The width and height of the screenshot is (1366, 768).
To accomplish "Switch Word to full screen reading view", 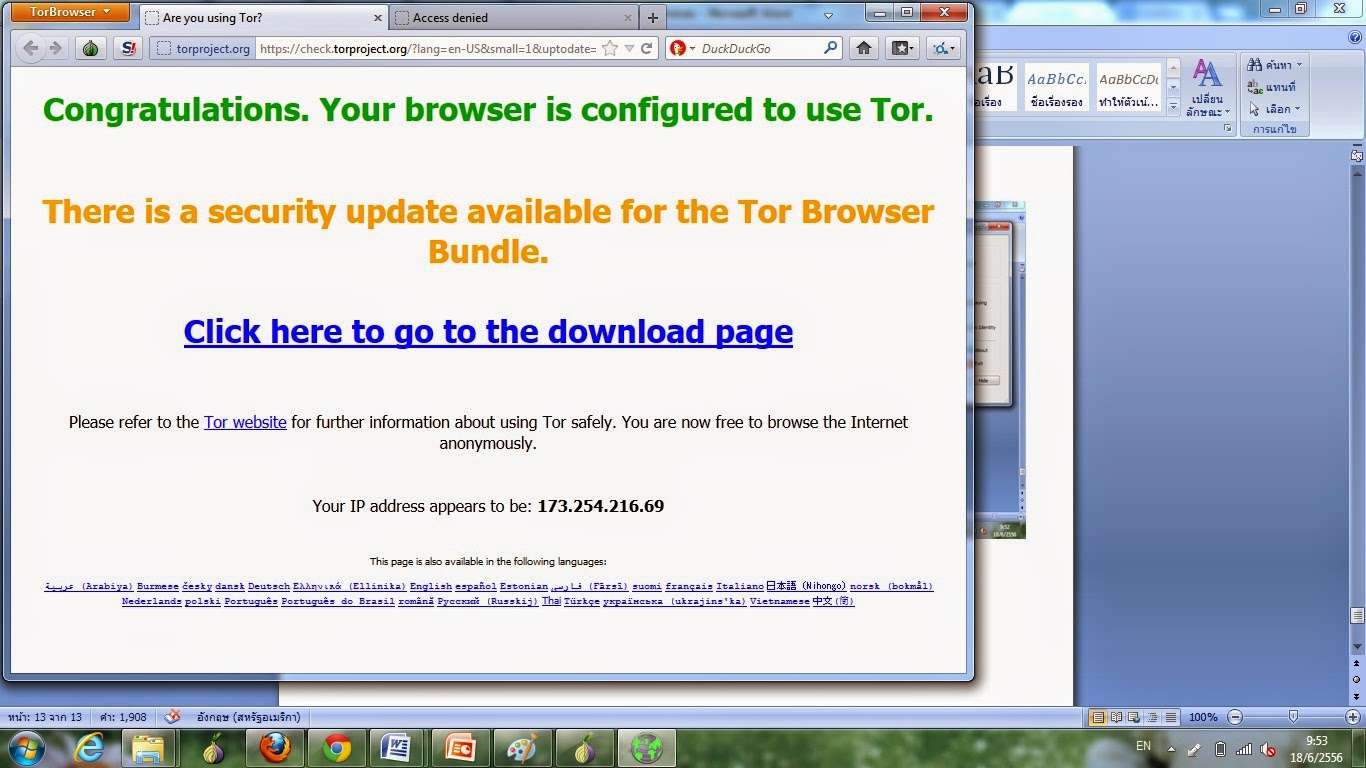I will 1116,717.
